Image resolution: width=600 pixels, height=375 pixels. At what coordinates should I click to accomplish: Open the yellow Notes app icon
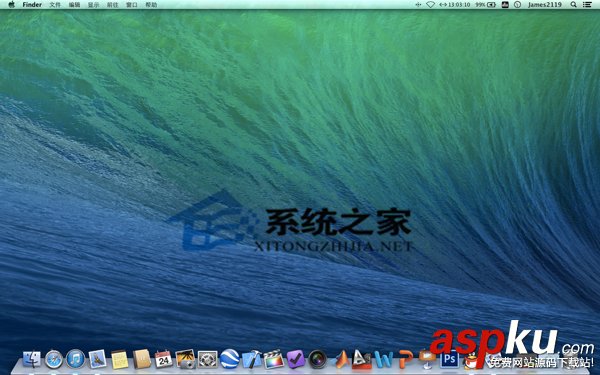[120, 360]
